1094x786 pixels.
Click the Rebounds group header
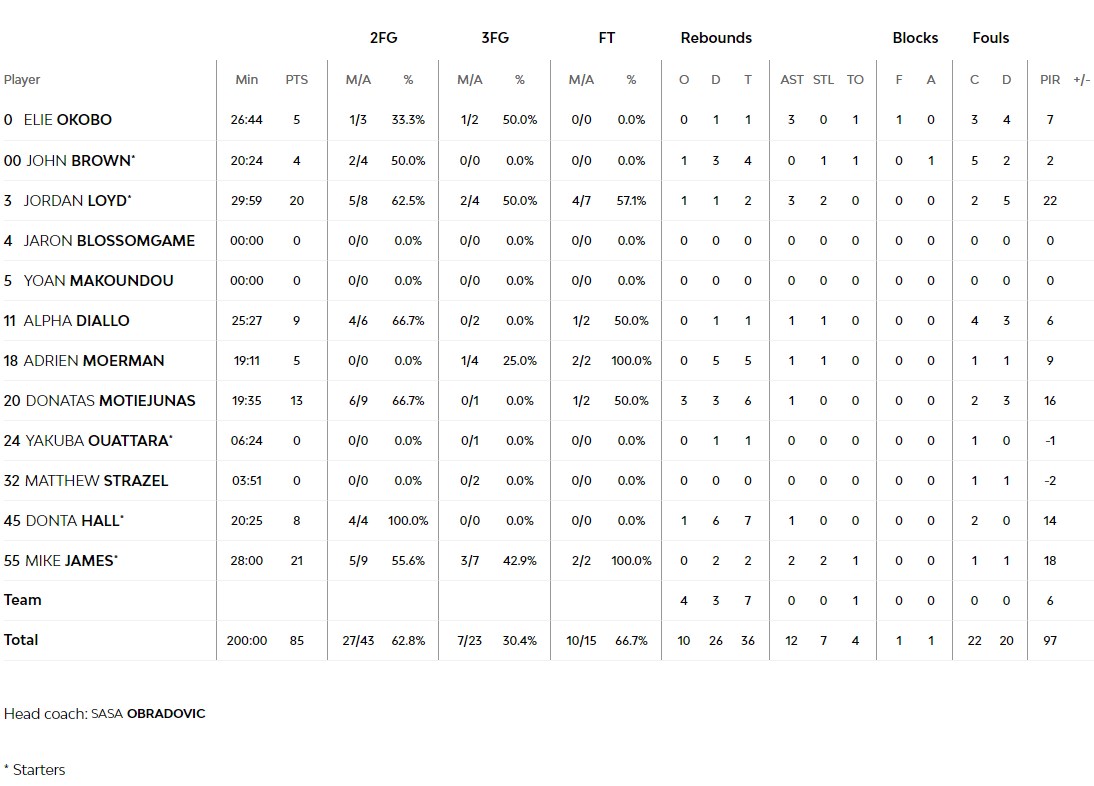coord(716,38)
